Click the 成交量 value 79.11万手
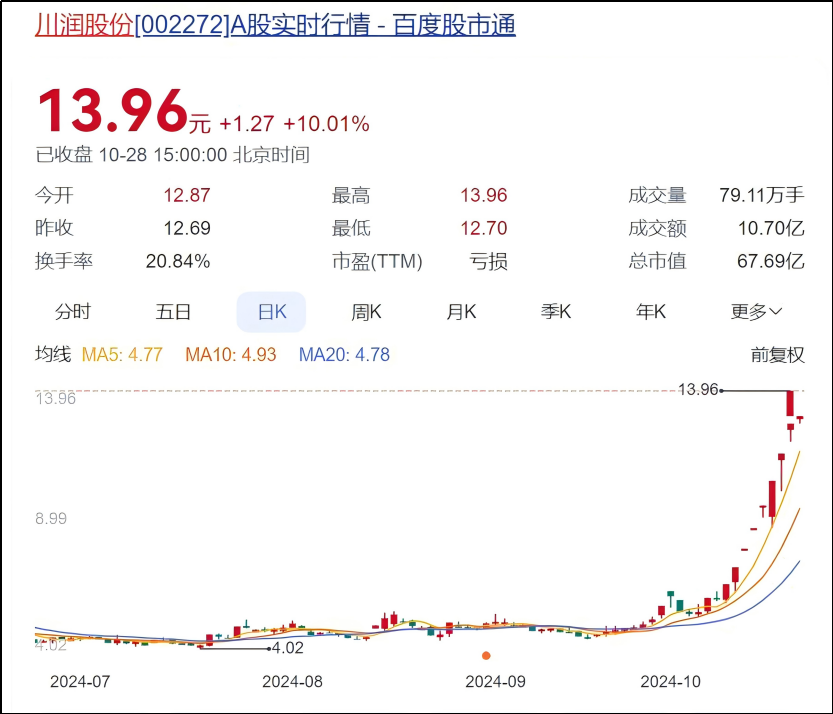Screen dimensions: 833x714 click(762, 196)
